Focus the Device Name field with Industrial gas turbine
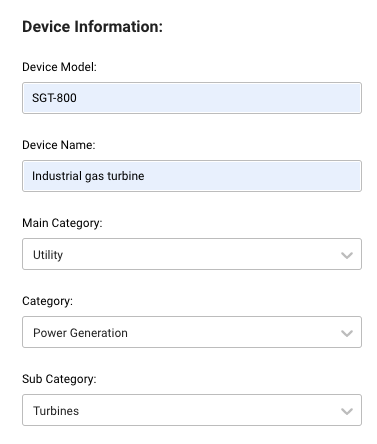377x444 pixels. [x=192, y=176]
